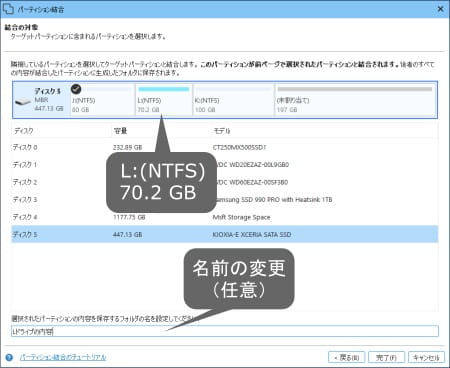Viewport: 450px width, 368px height.
Task: Toggle the checkmark on the J: partition
Action: pos(76,89)
